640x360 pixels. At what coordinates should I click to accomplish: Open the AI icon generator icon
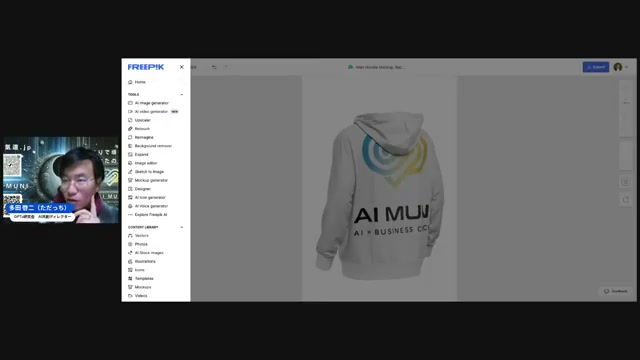130,197
